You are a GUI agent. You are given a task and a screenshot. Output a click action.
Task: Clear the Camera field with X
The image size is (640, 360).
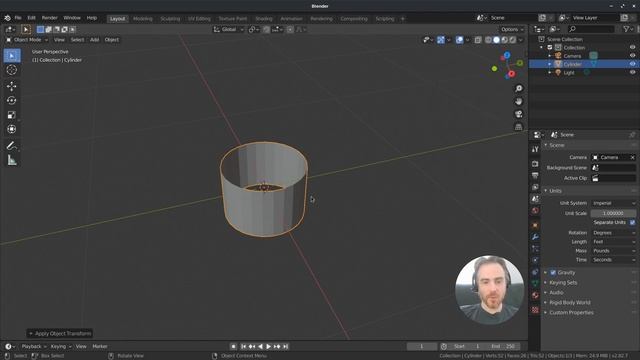(633, 157)
